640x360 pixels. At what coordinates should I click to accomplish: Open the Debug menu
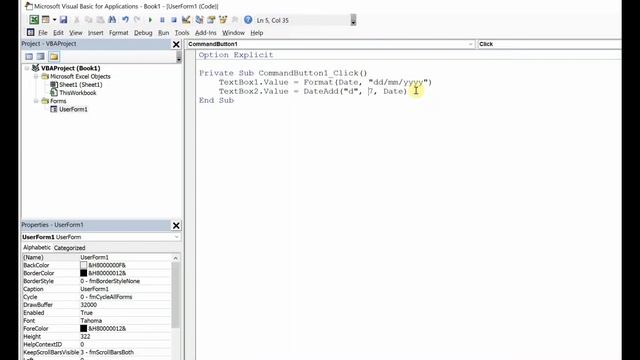tap(143, 33)
